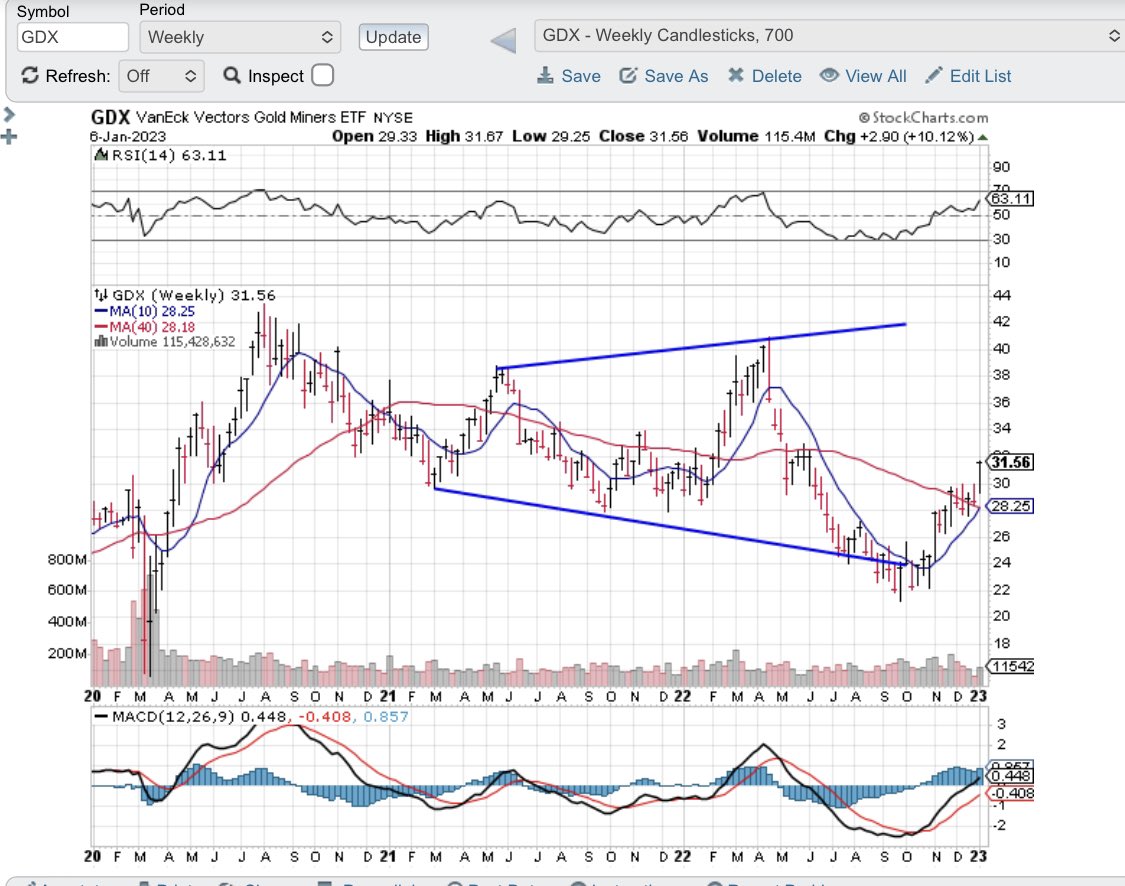Click the GDX VanEck Vectors Gold Miners ETF title
The image size is (1125, 886).
251,118
